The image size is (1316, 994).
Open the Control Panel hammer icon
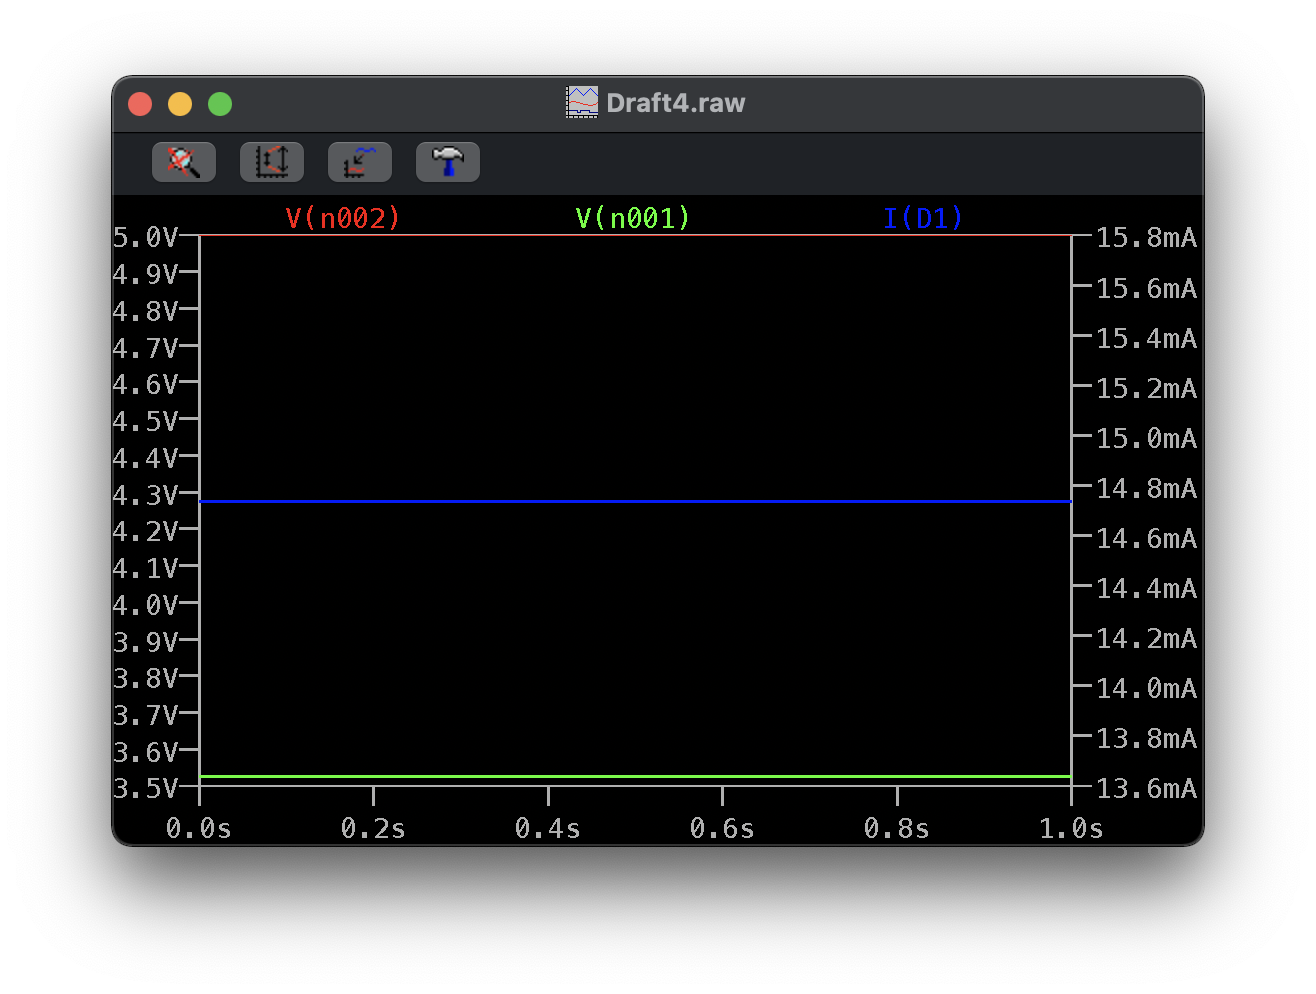448,162
